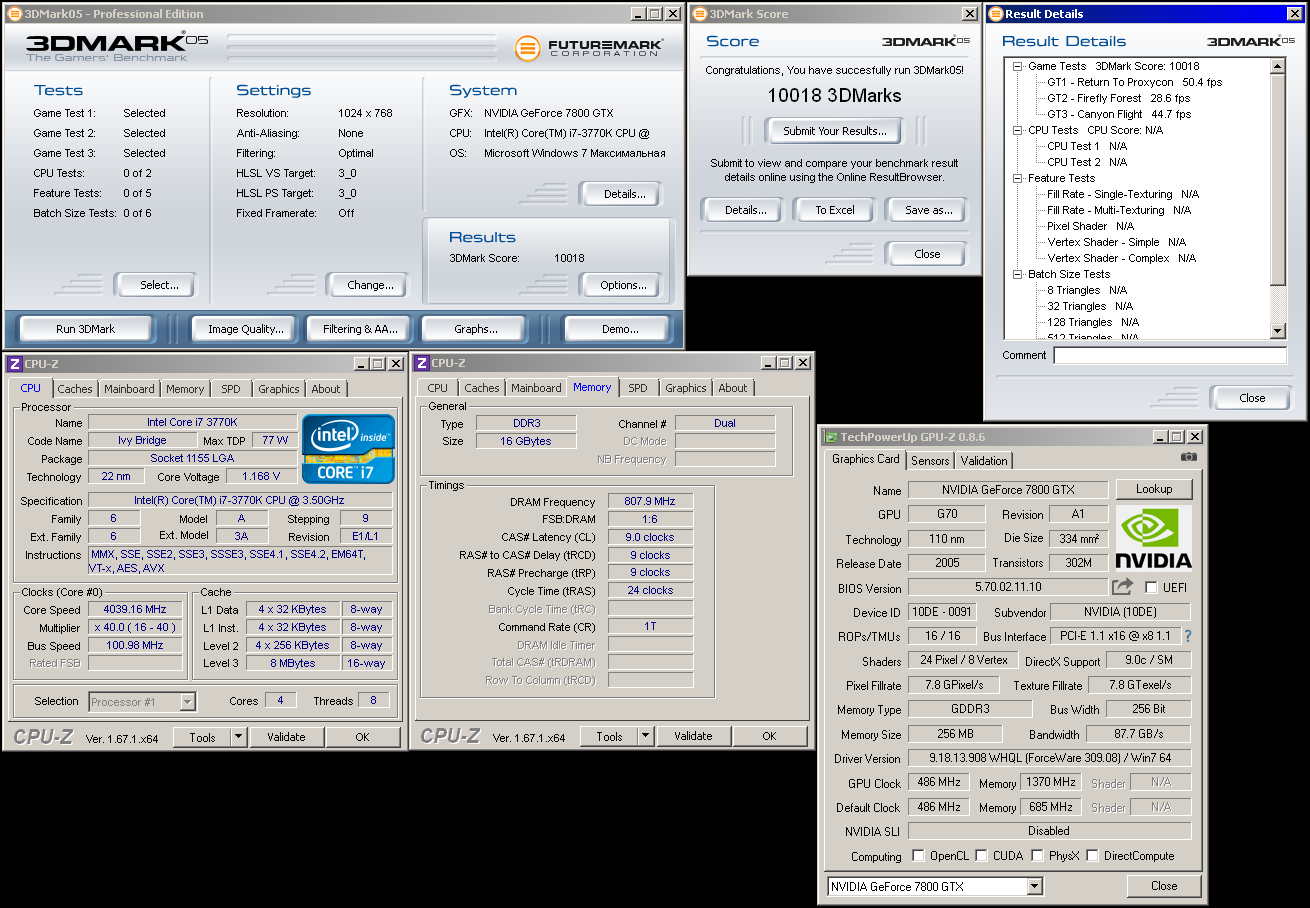The width and height of the screenshot is (1310, 908).
Task: Collapse the Game Tests tree node
Action: tap(1018, 67)
